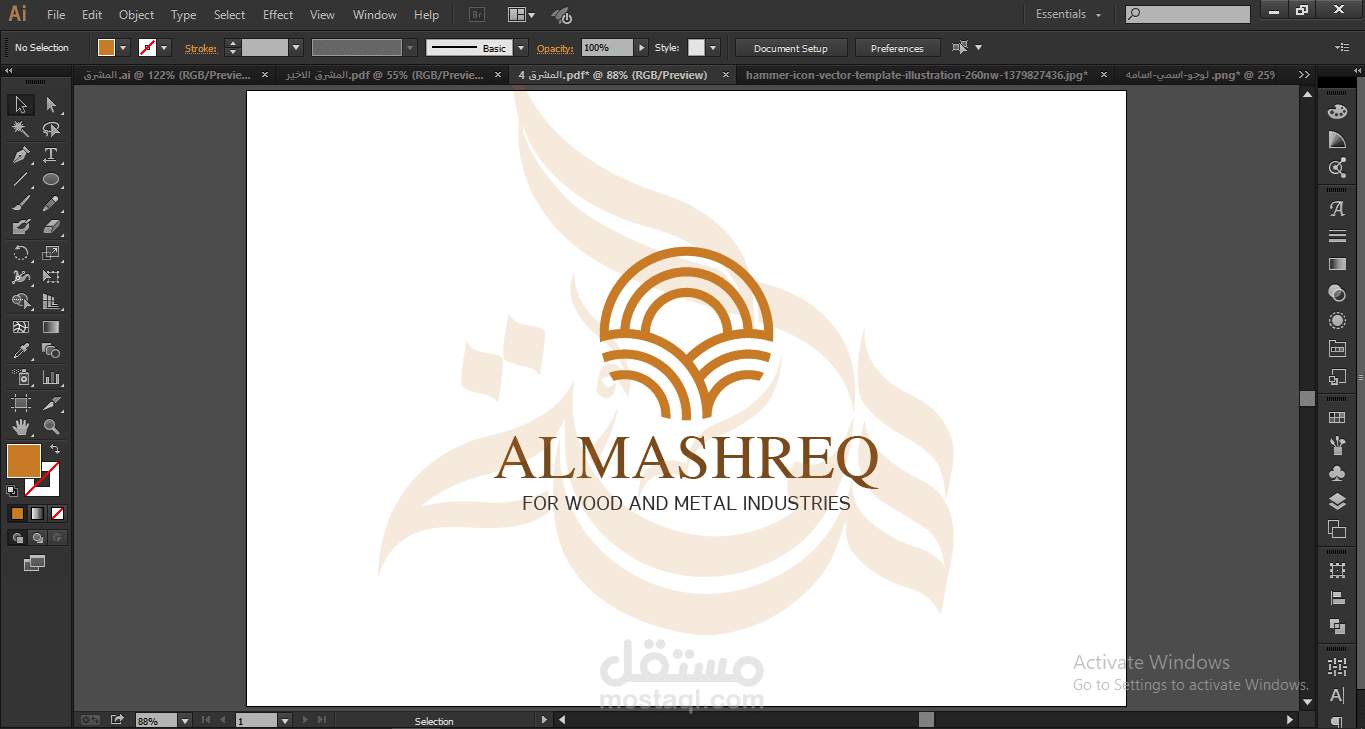Select the Free Transform tool

click(51, 277)
